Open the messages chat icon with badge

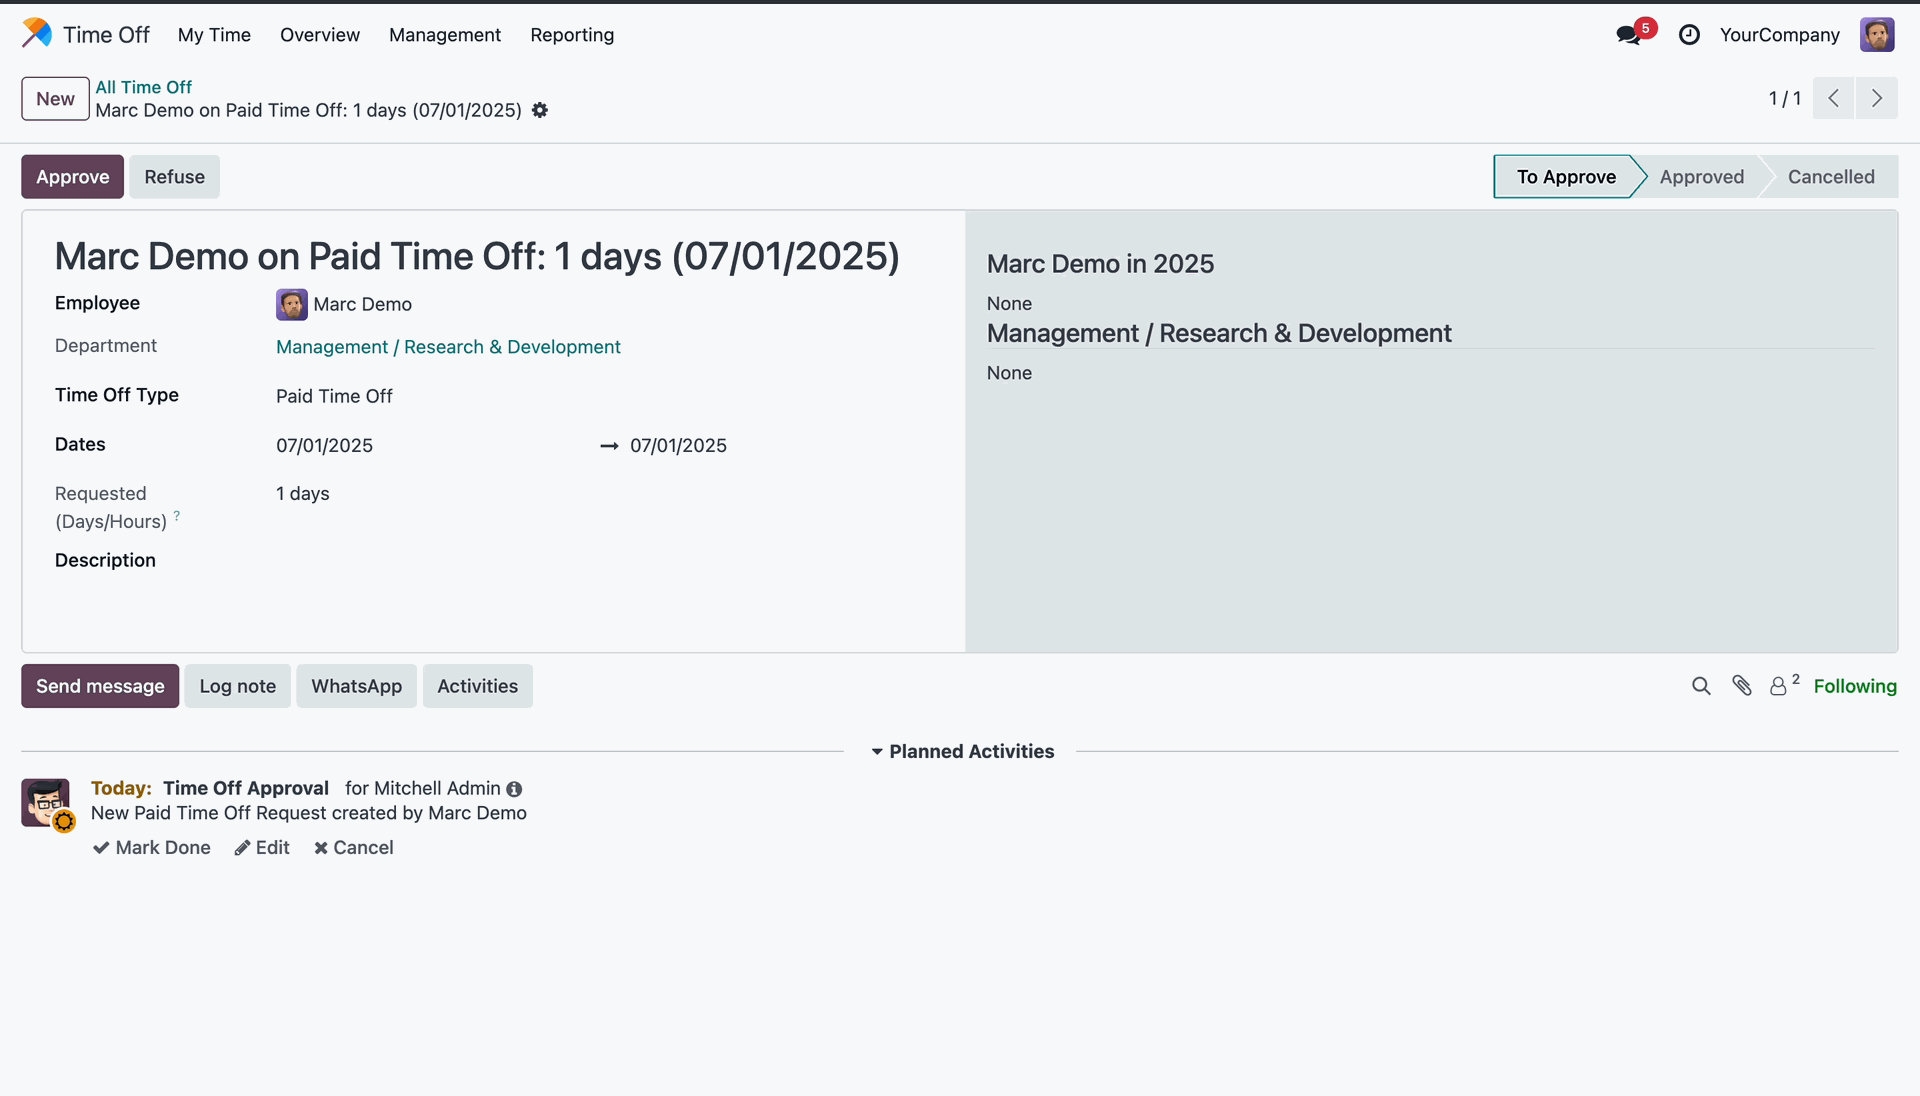(1628, 35)
